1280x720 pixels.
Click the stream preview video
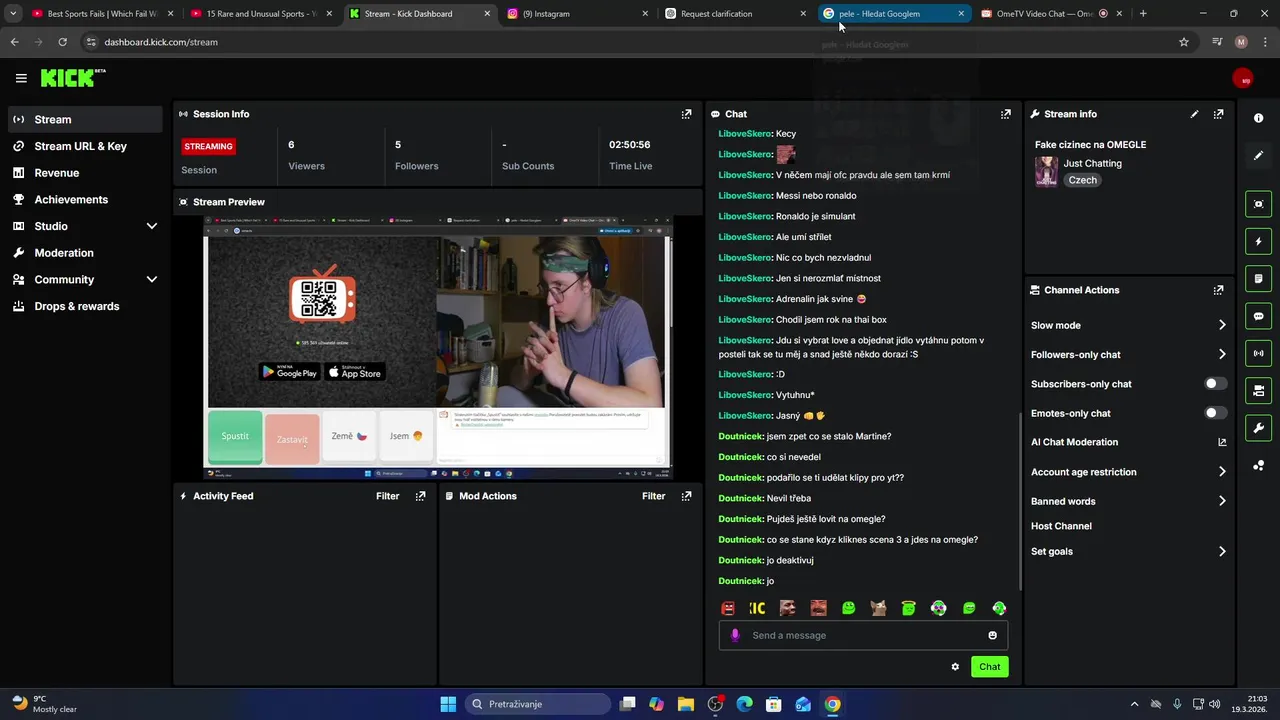point(437,346)
